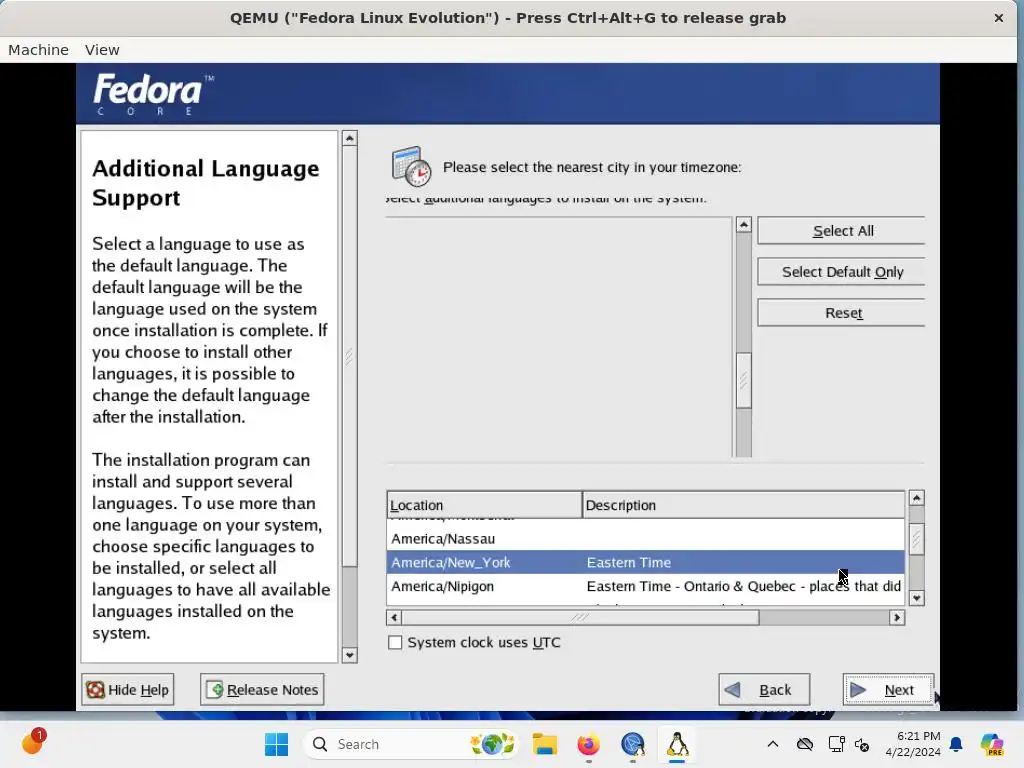
Task: Open the View menu in QEMU
Action: [102, 50]
